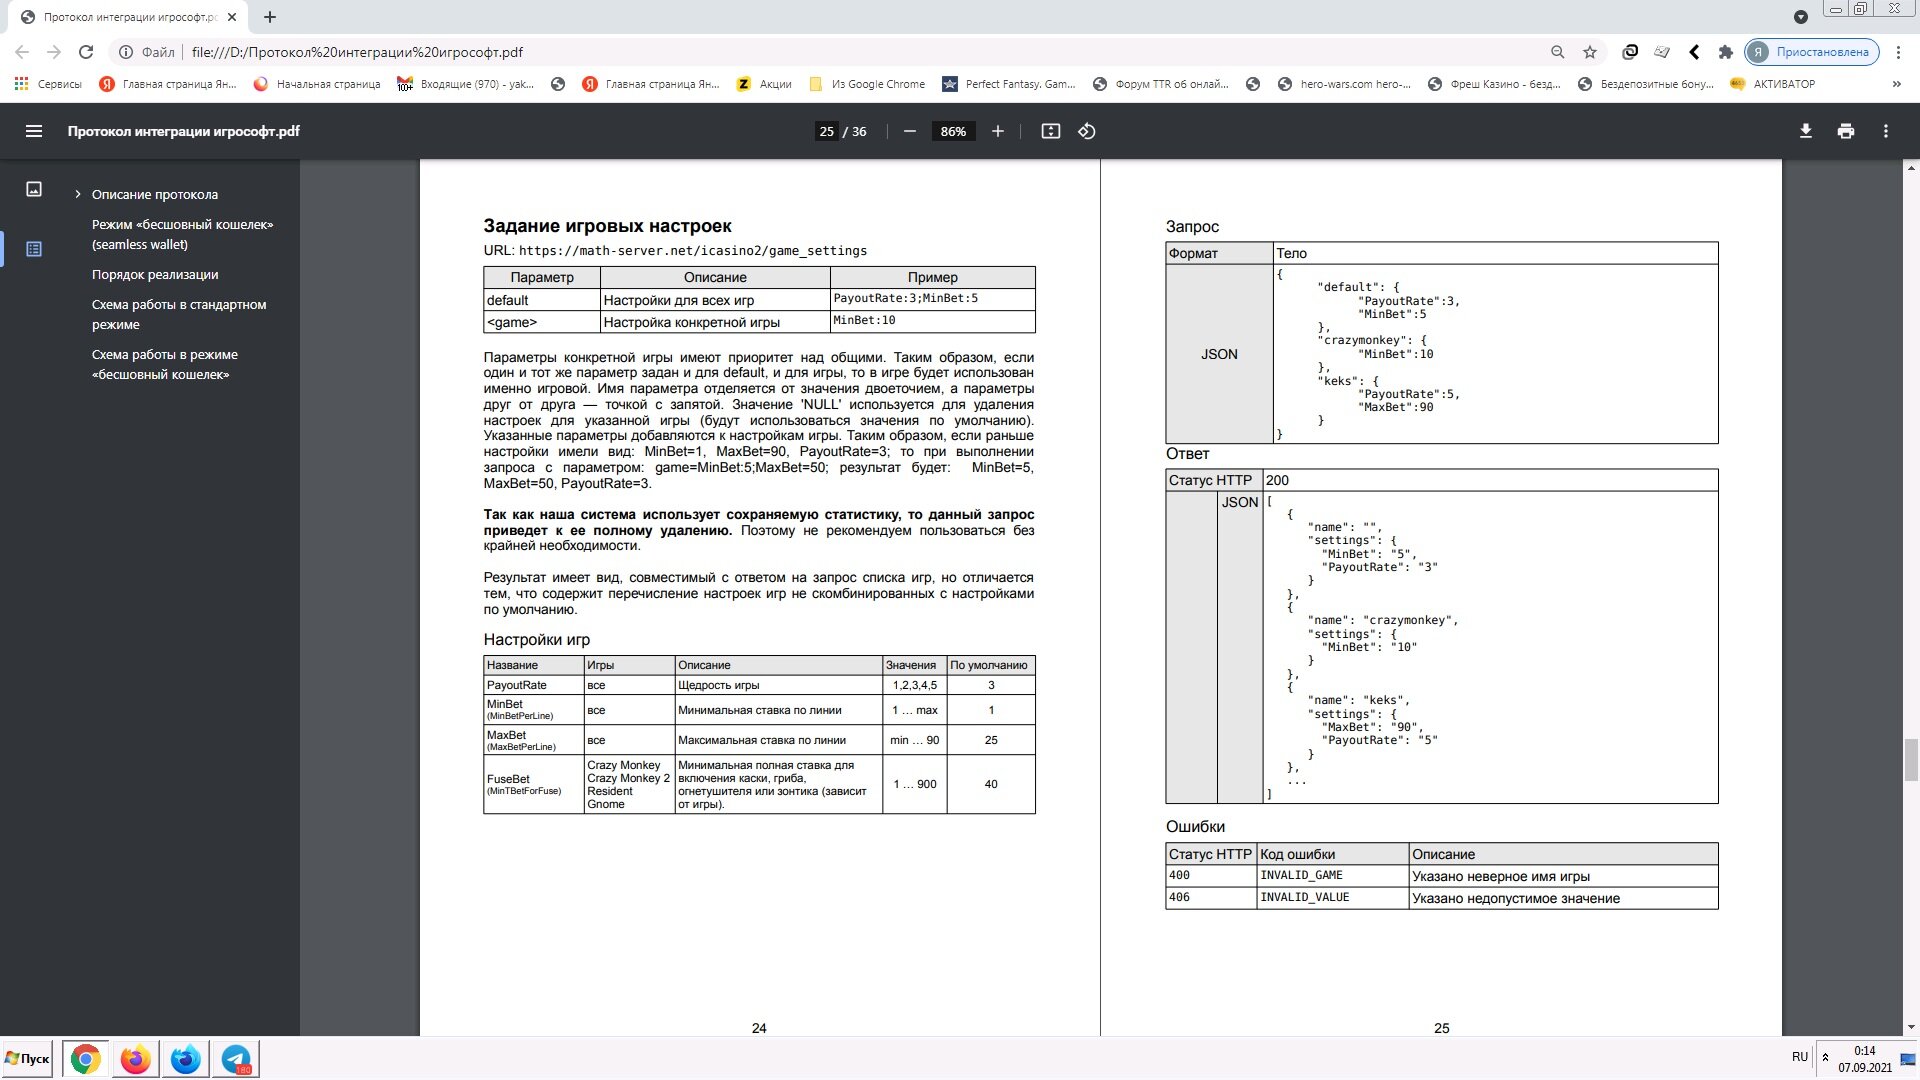The width and height of the screenshot is (1920, 1080).
Task: Bookmark this page with the star icon
Action: click(1589, 52)
